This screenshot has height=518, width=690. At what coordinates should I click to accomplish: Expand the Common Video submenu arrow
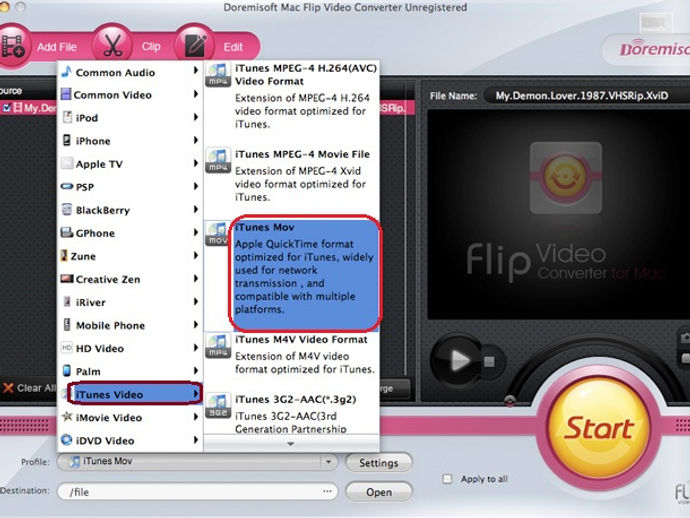195,94
